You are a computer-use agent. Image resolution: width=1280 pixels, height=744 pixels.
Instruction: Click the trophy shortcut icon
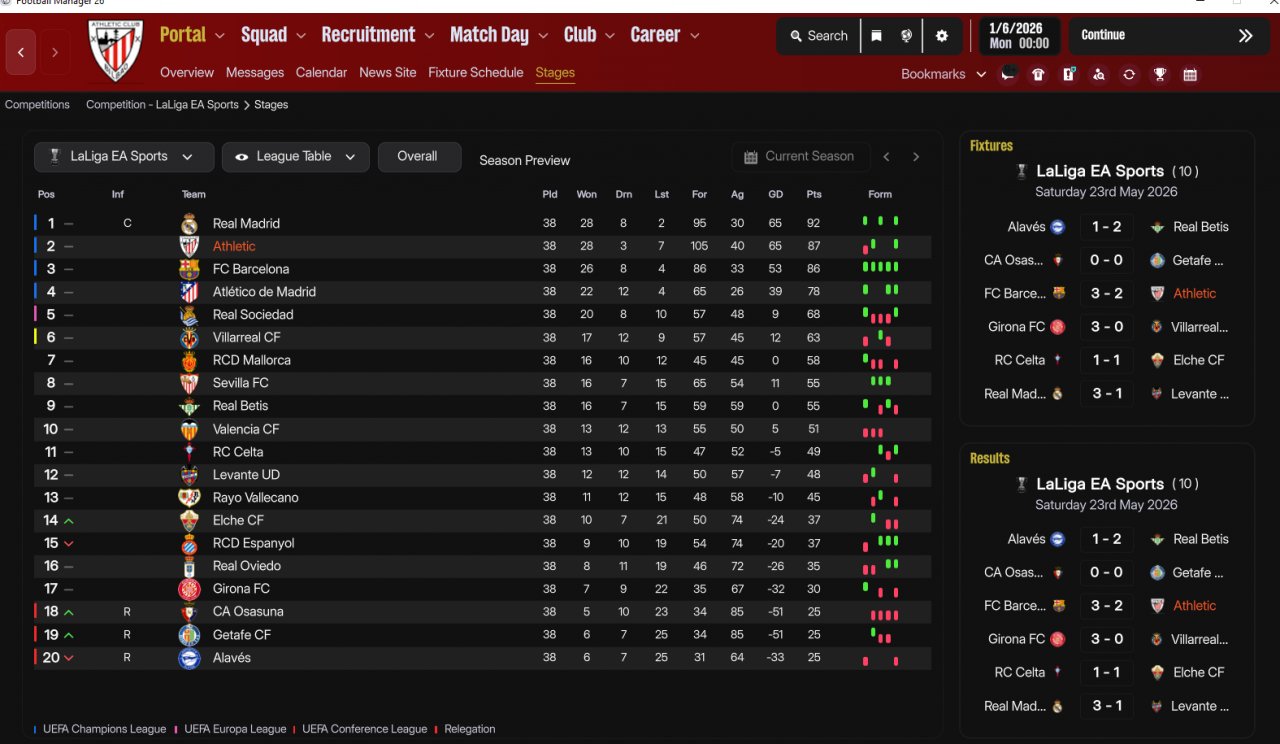click(x=1159, y=74)
